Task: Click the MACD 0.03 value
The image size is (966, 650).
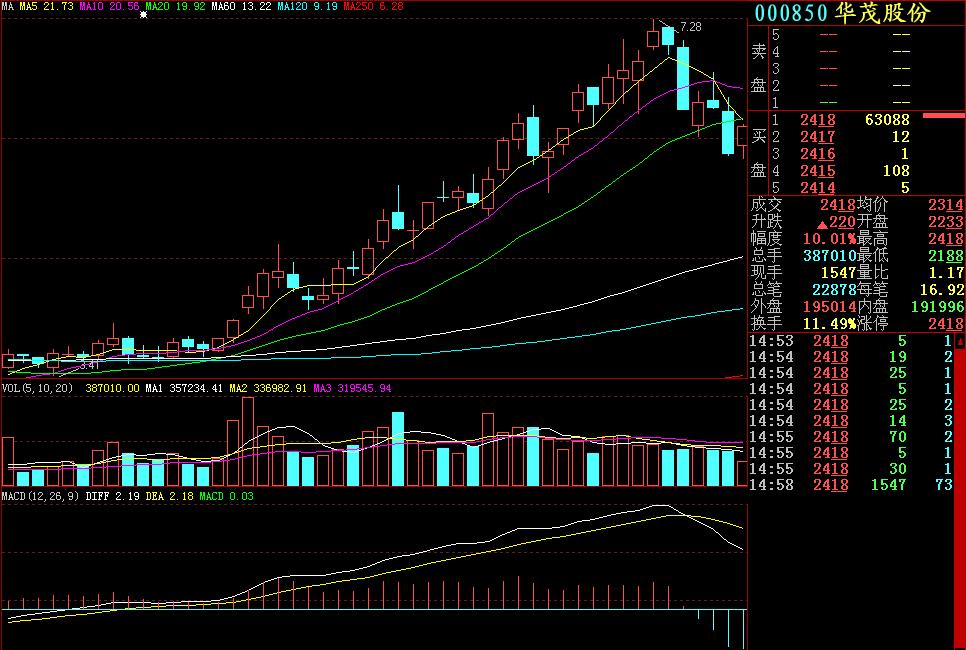Action: click(x=226, y=496)
